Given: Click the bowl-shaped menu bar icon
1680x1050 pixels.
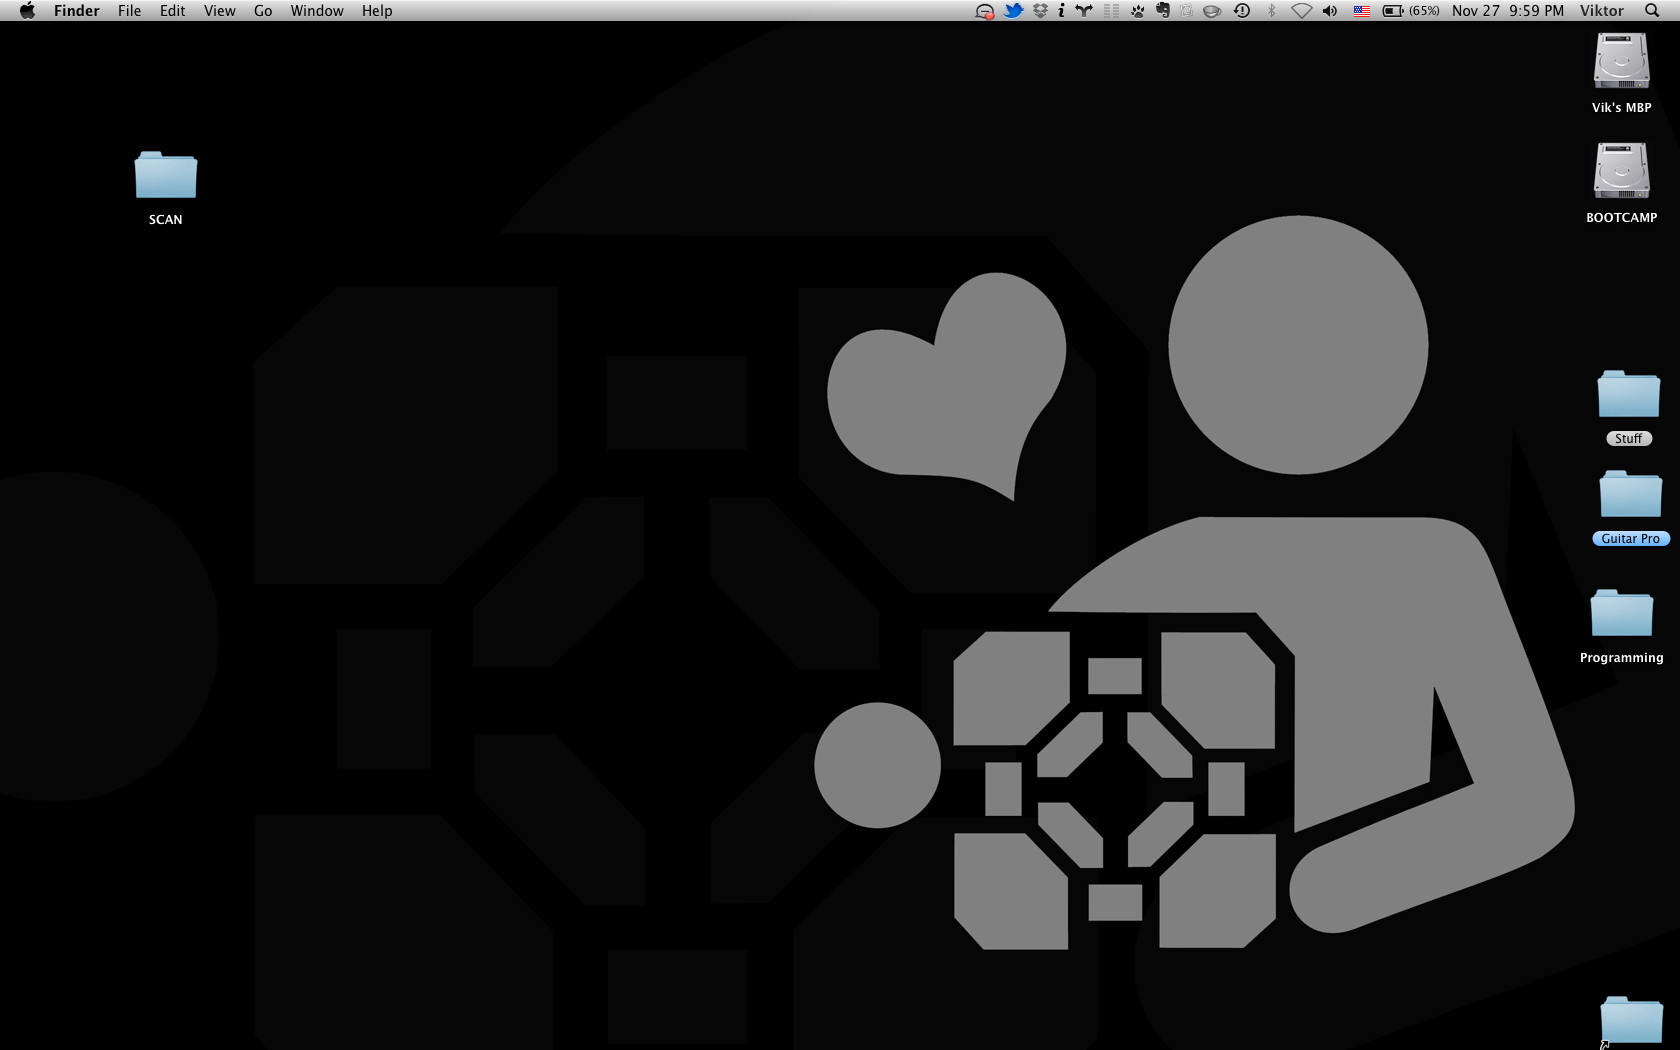Looking at the screenshot, I should click(x=1212, y=11).
